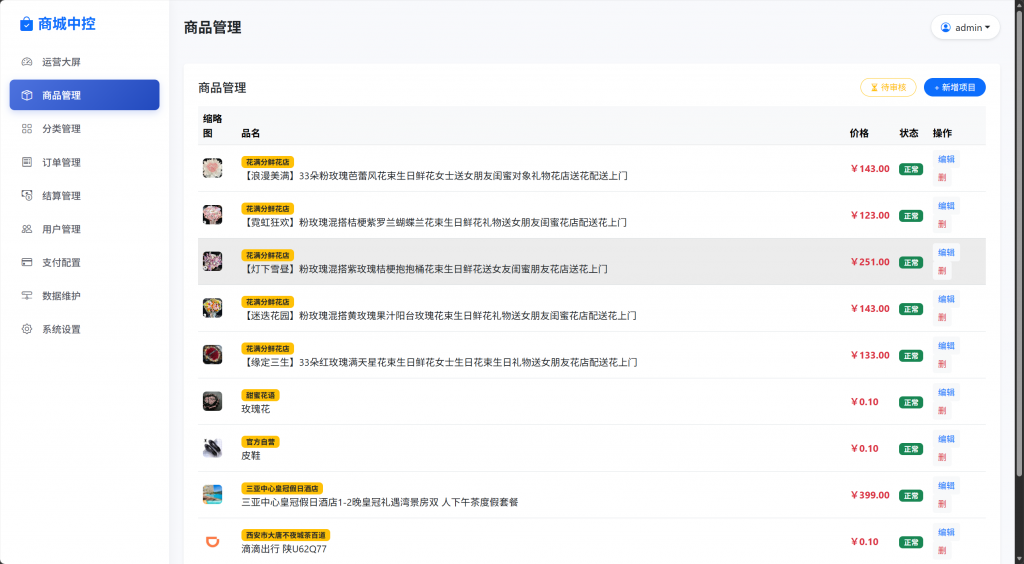Edit the 迷迭花园 product

pos(946,299)
